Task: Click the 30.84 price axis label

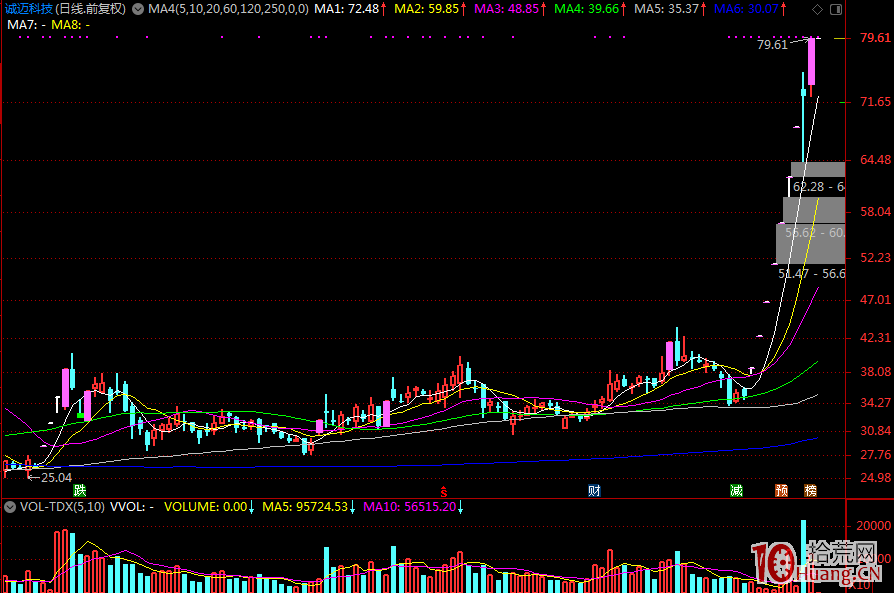Action: point(875,430)
